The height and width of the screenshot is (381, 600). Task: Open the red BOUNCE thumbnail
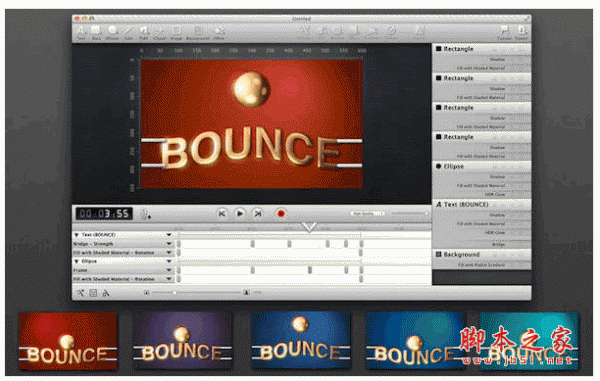[x=68, y=341]
